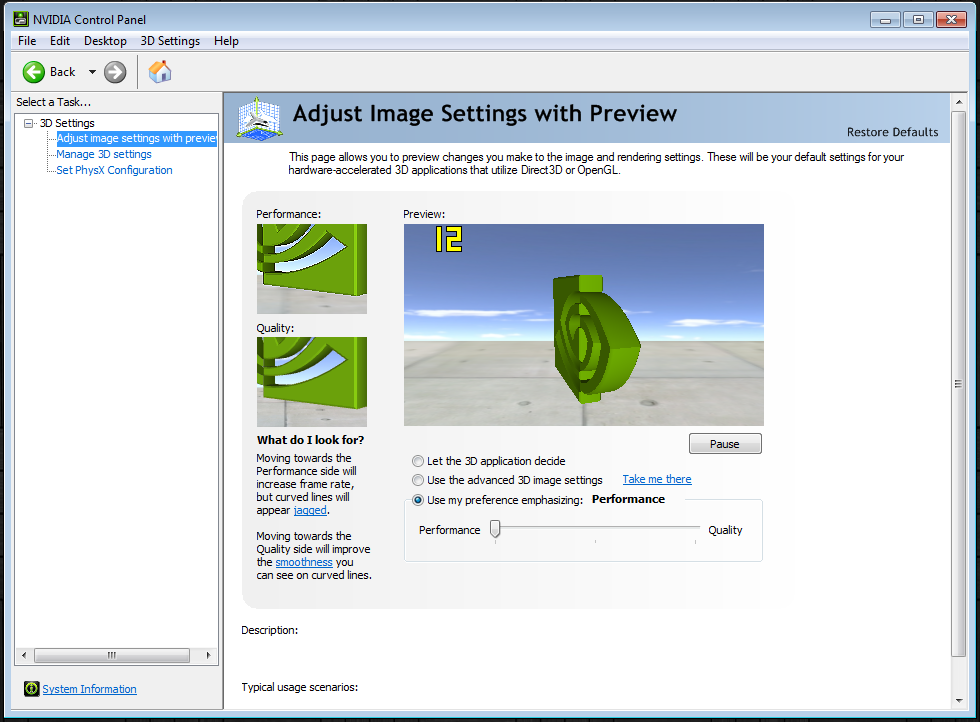Click the Performance-Quality slider handle
Viewport: 980px width, 722px height.
click(x=495, y=529)
